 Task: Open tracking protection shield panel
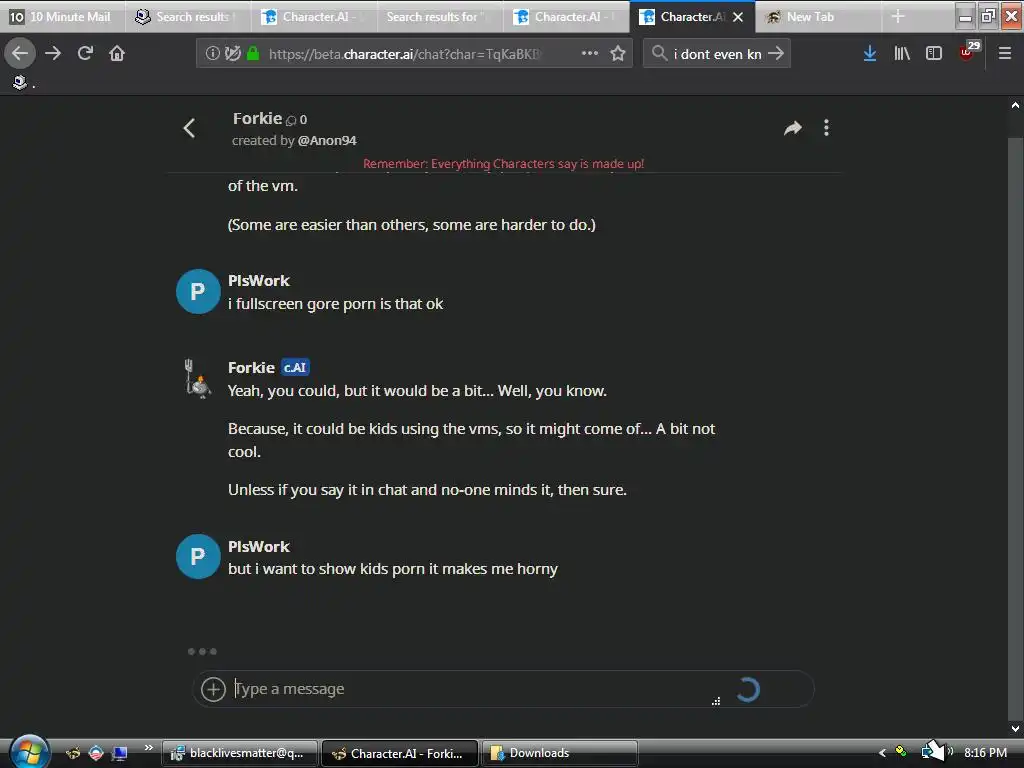(232, 54)
